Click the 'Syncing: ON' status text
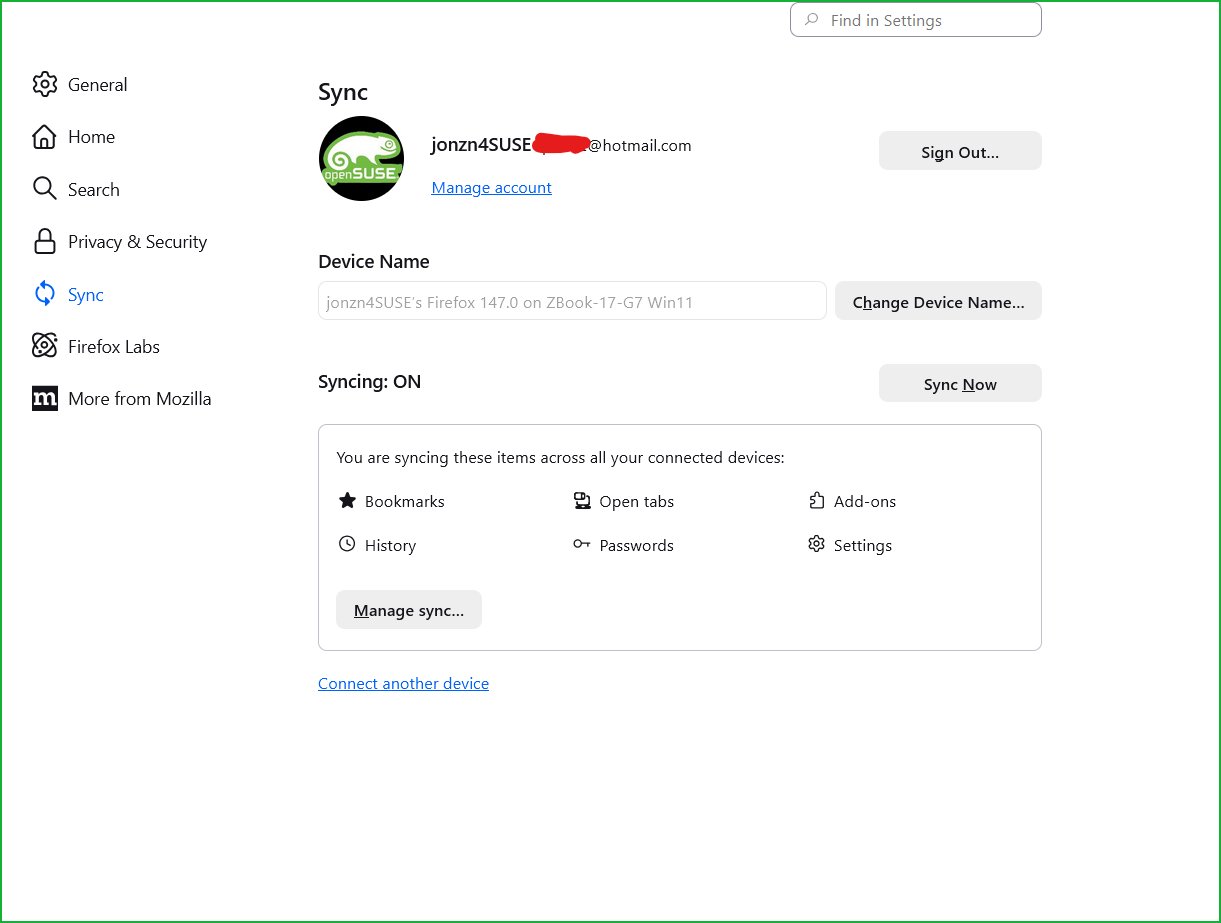 click(x=370, y=381)
